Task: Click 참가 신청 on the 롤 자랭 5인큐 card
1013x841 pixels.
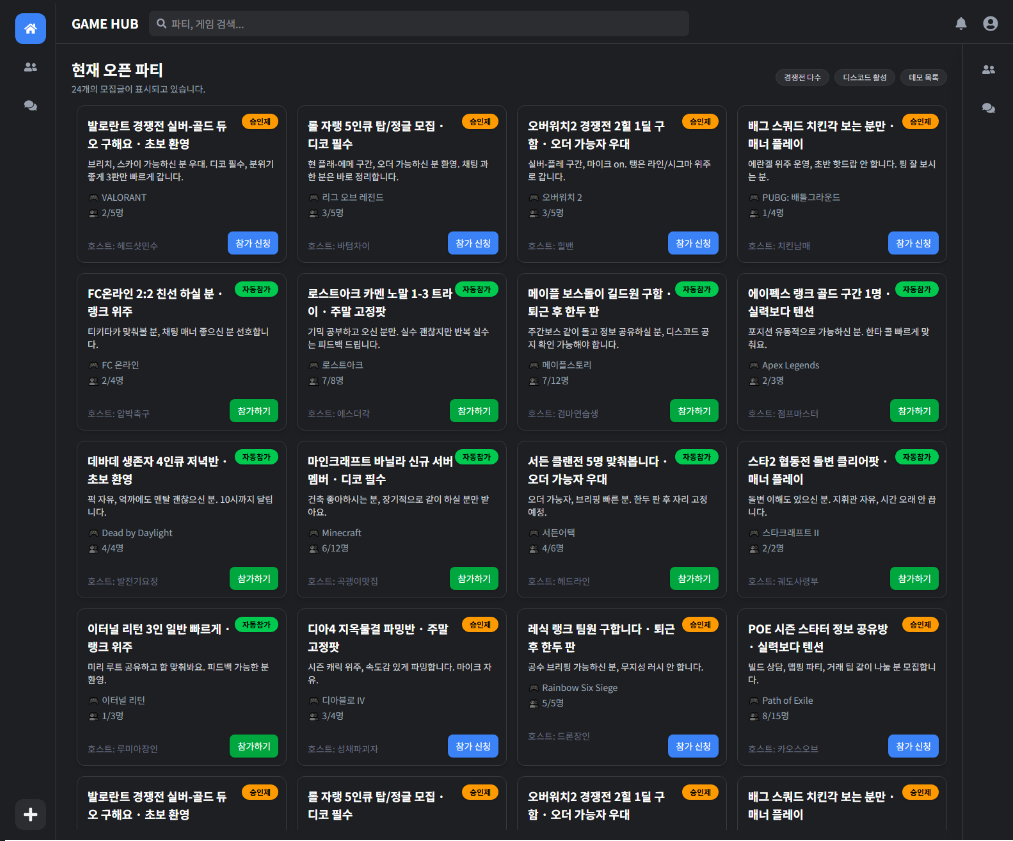Action: (473, 243)
